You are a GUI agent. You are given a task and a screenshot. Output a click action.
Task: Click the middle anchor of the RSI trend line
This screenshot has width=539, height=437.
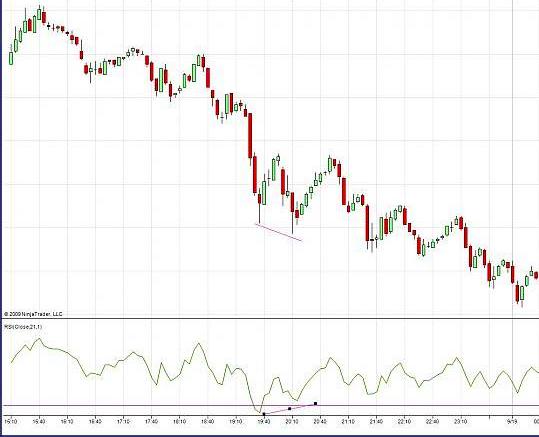289,408
